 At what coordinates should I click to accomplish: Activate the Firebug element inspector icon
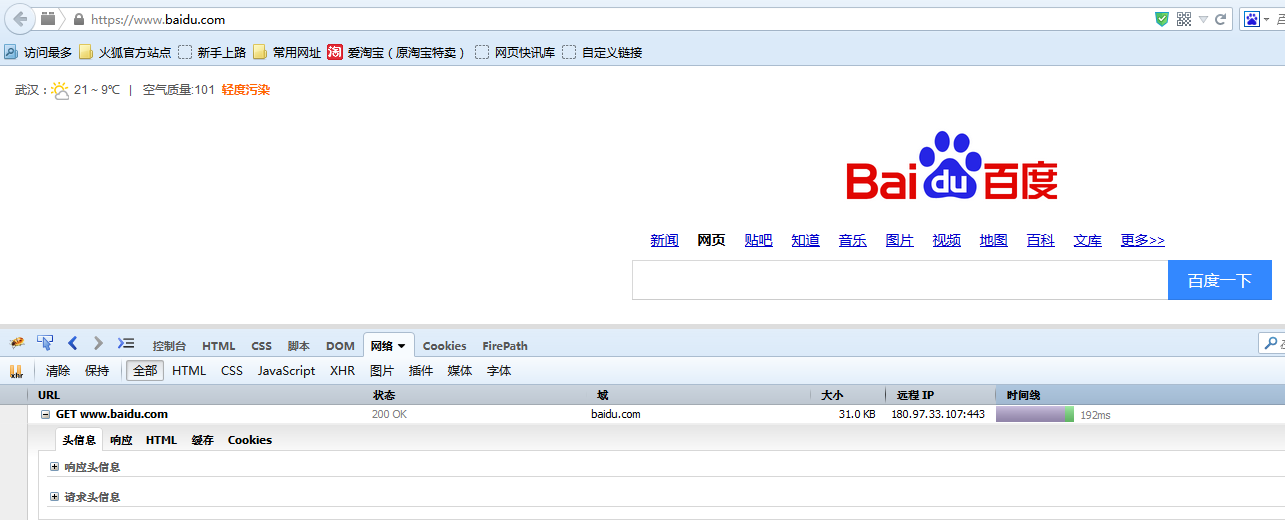pyautogui.click(x=45, y=343)
